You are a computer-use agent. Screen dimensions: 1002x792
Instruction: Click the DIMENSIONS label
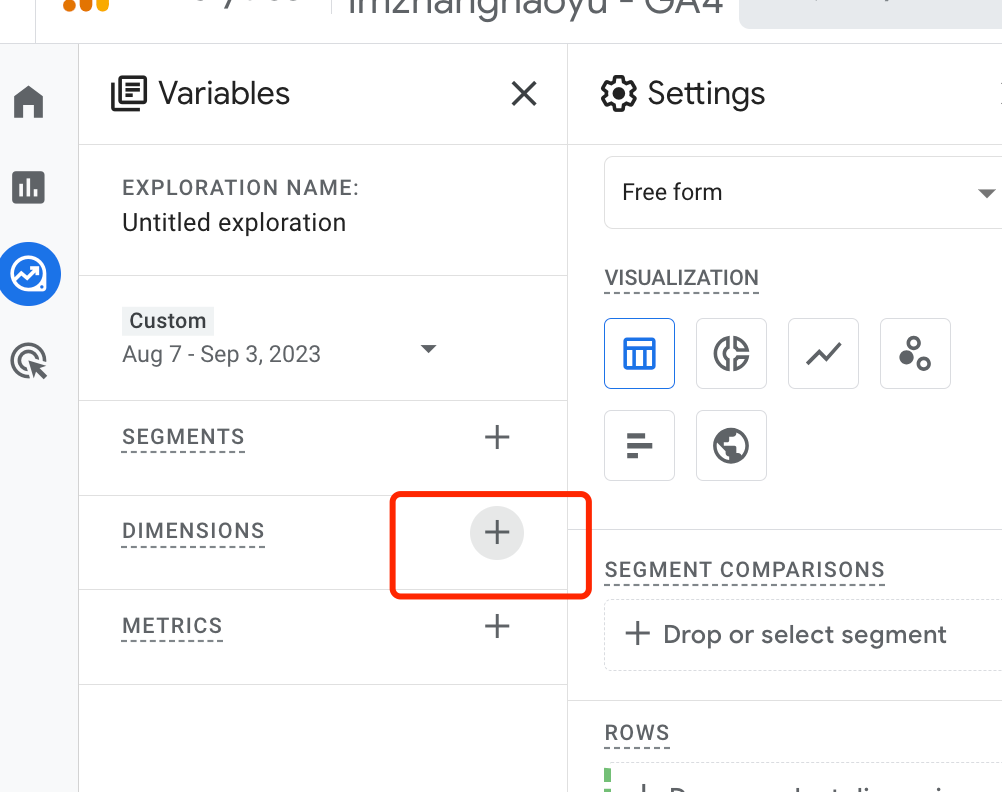click(193, 531)
